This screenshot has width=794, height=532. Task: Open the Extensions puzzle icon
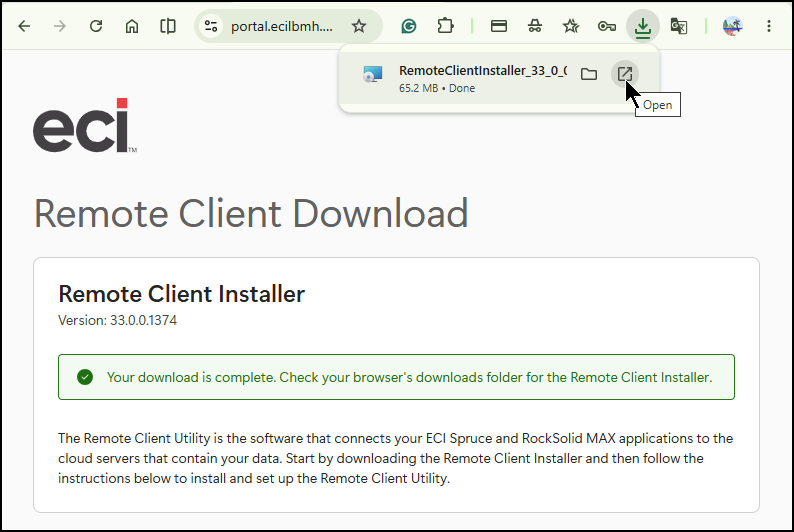pyautogui.click(x=445, y=26)
